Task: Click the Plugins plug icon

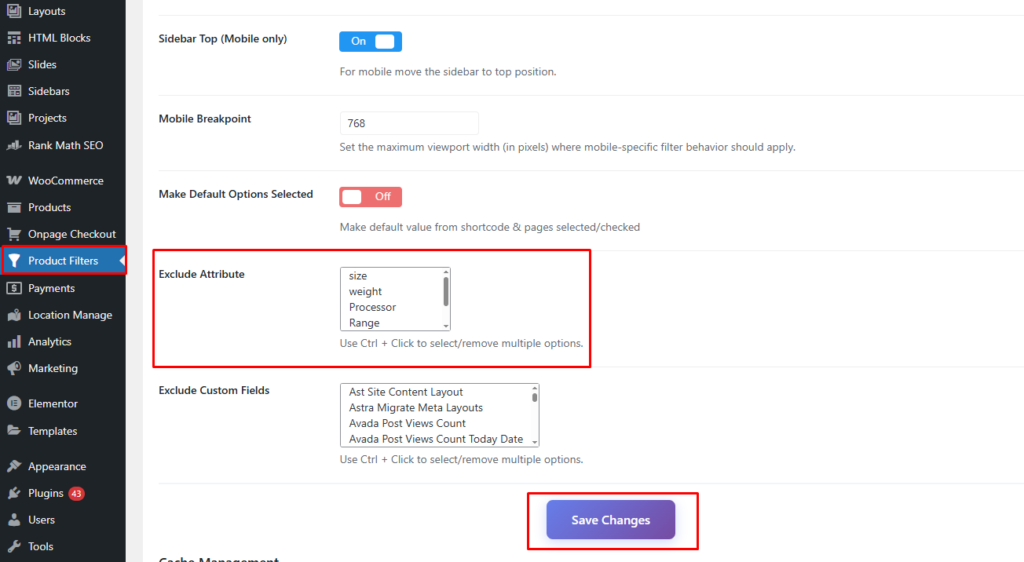Action: [14, 493]
